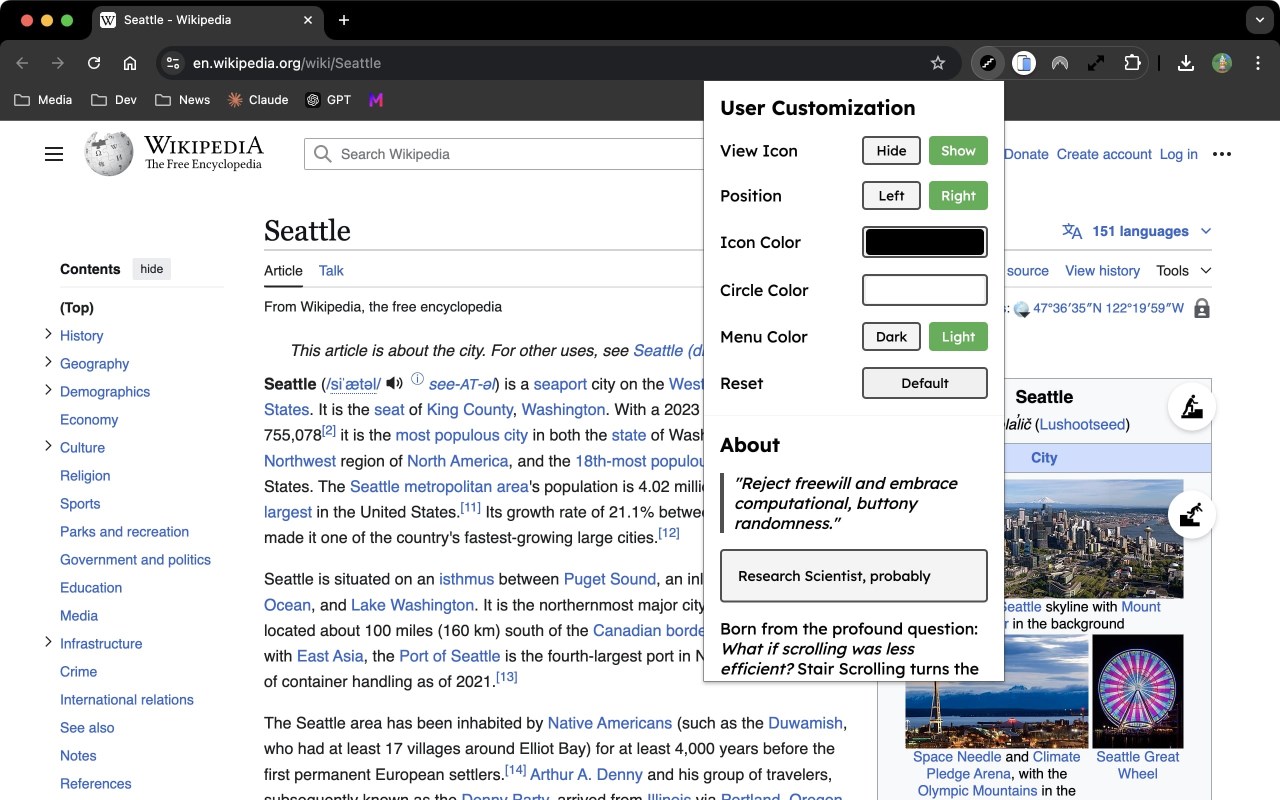Switch Menu Color to Dark
Viewport: 1280px width, 800px height.
(x=891, y=337)
